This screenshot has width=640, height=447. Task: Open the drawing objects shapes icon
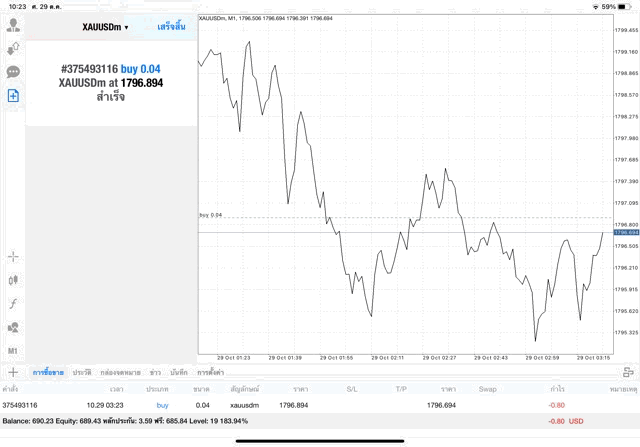[14, 326]
